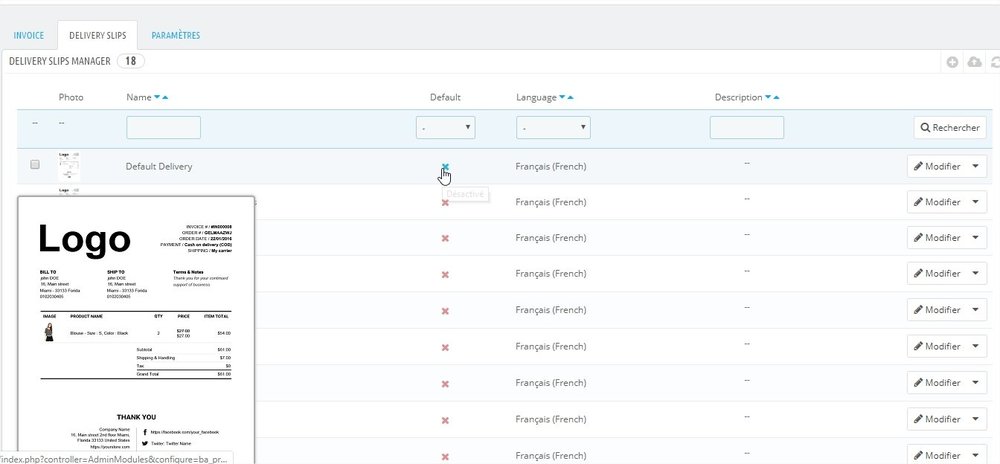Focus the Name filter input field
The height and width of the screenshot is (464, 1000).
click(163, 127)
